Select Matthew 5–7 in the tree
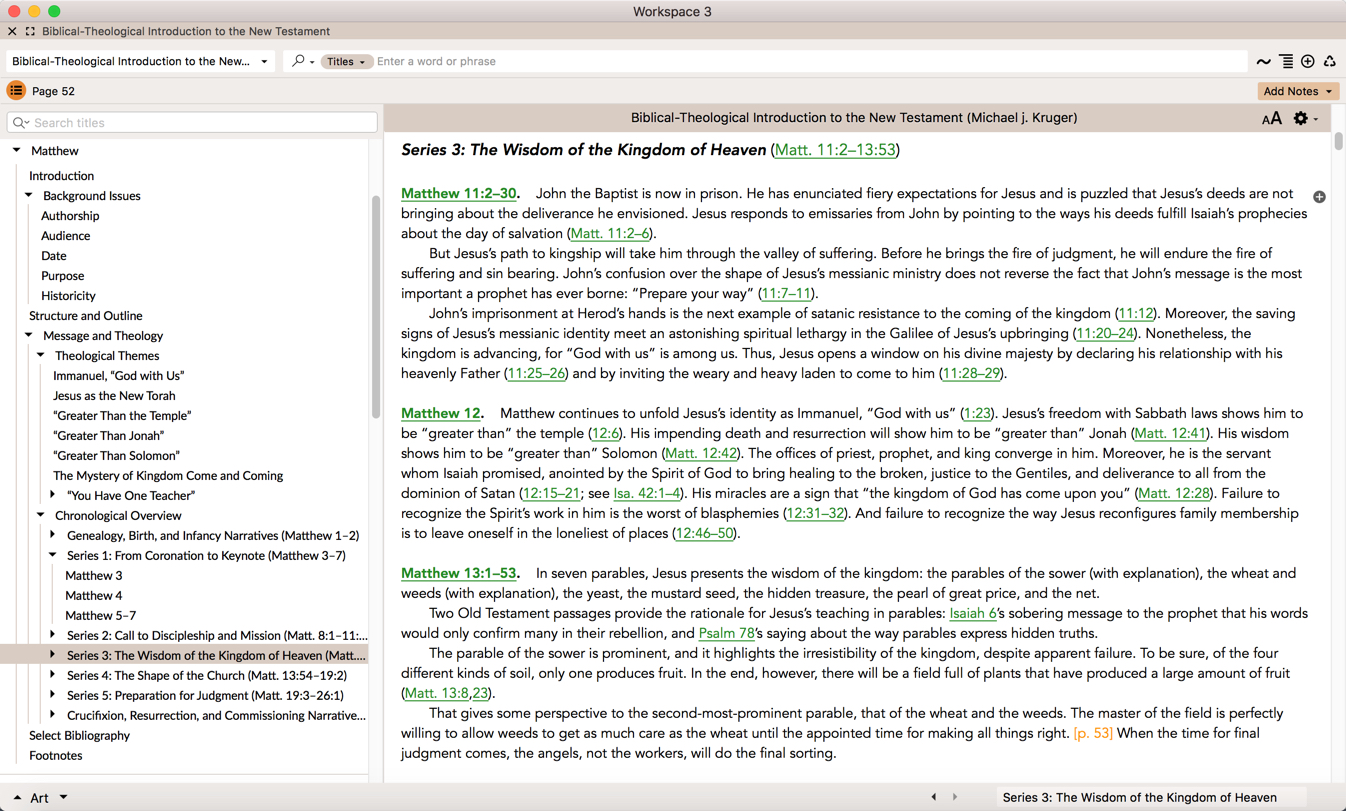The image size is (1346, 811). coord(100,616)
